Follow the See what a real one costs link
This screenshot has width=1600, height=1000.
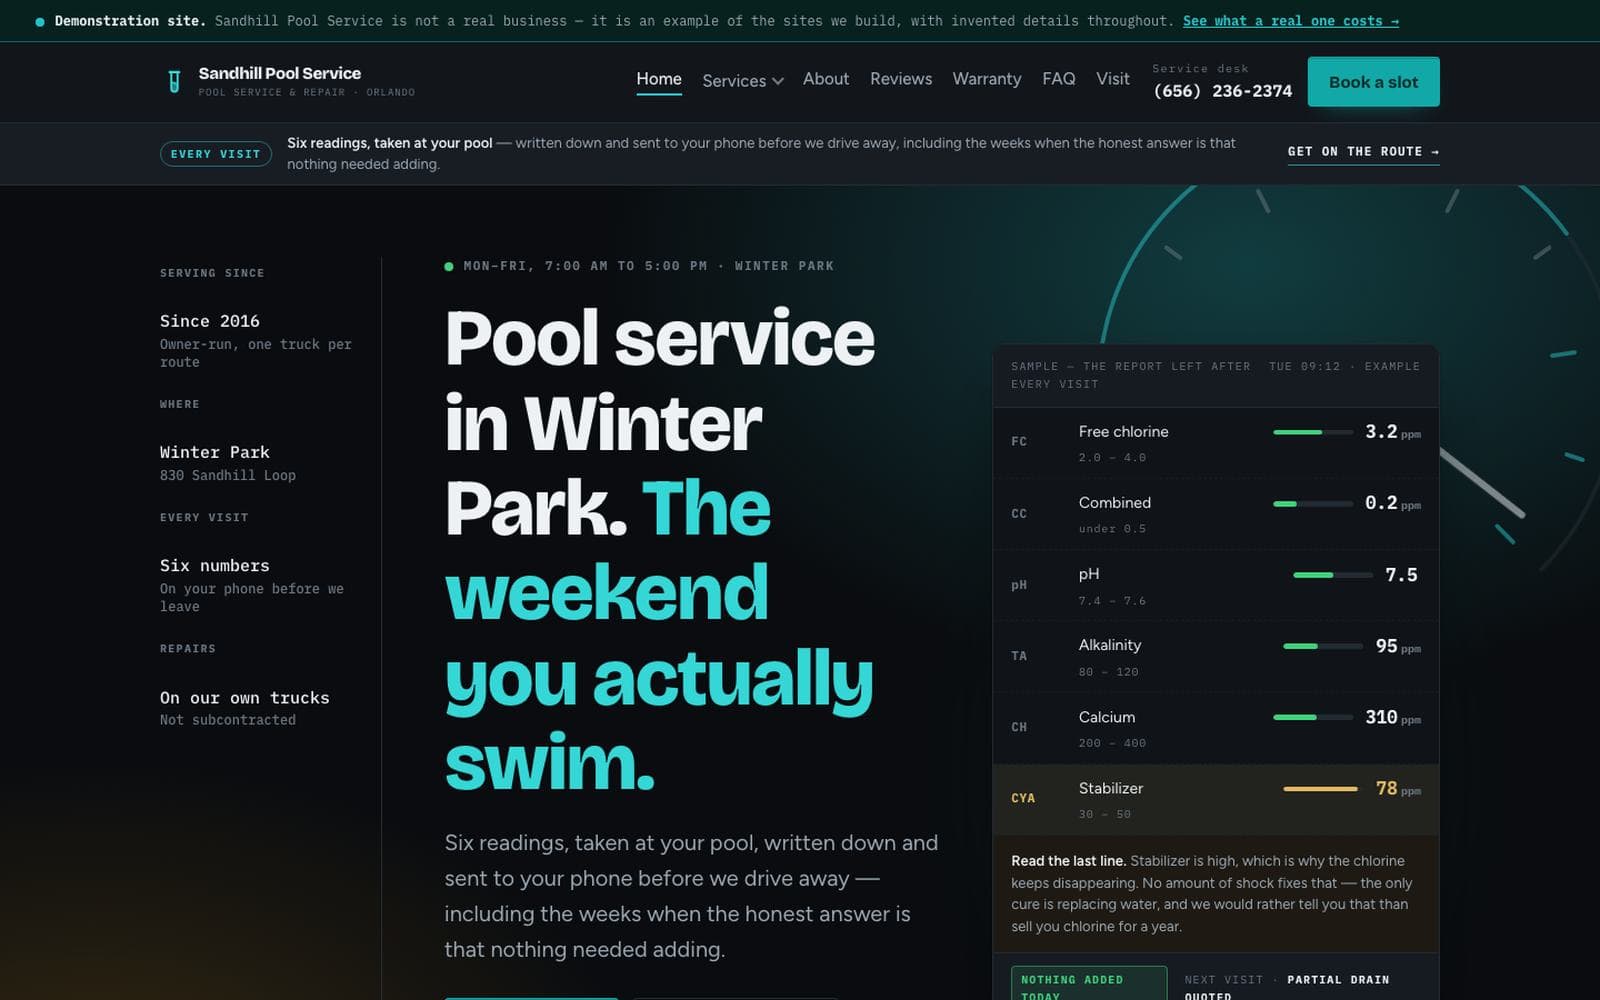click(x=1291, y=21)
